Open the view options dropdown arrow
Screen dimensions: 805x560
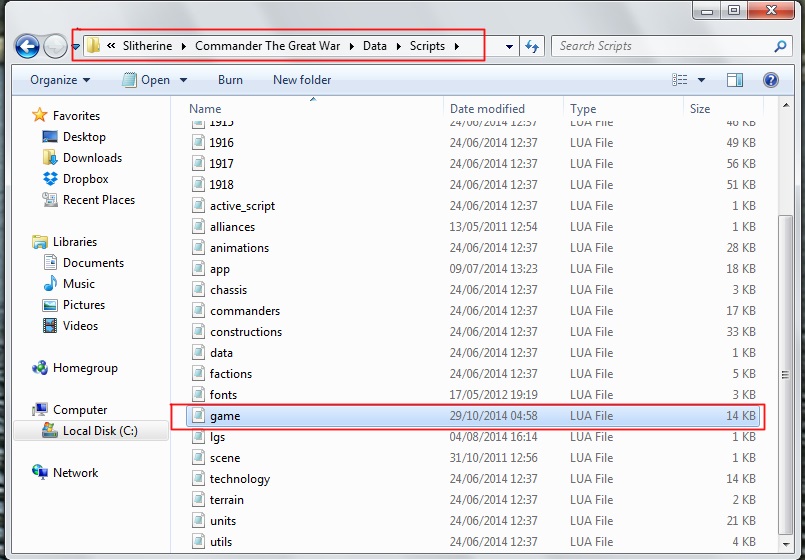pyautogui.click(x=701, y=80)
